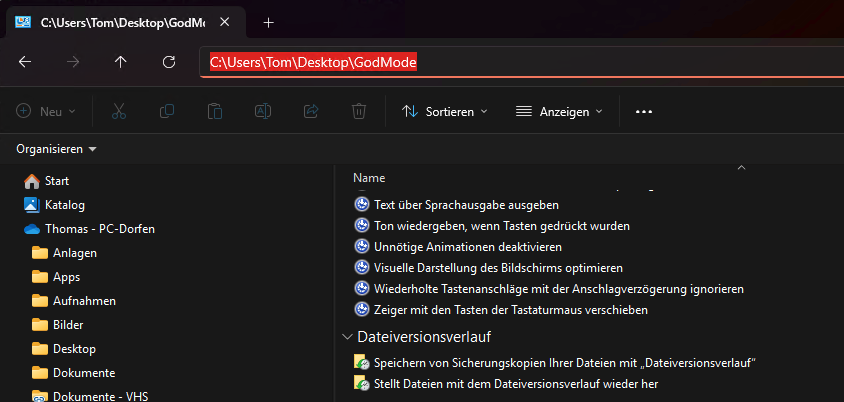Open Unnötige Animationen deaktivieren entry
The width and height of the screenshot is (844, 402).
pos(467,246)
